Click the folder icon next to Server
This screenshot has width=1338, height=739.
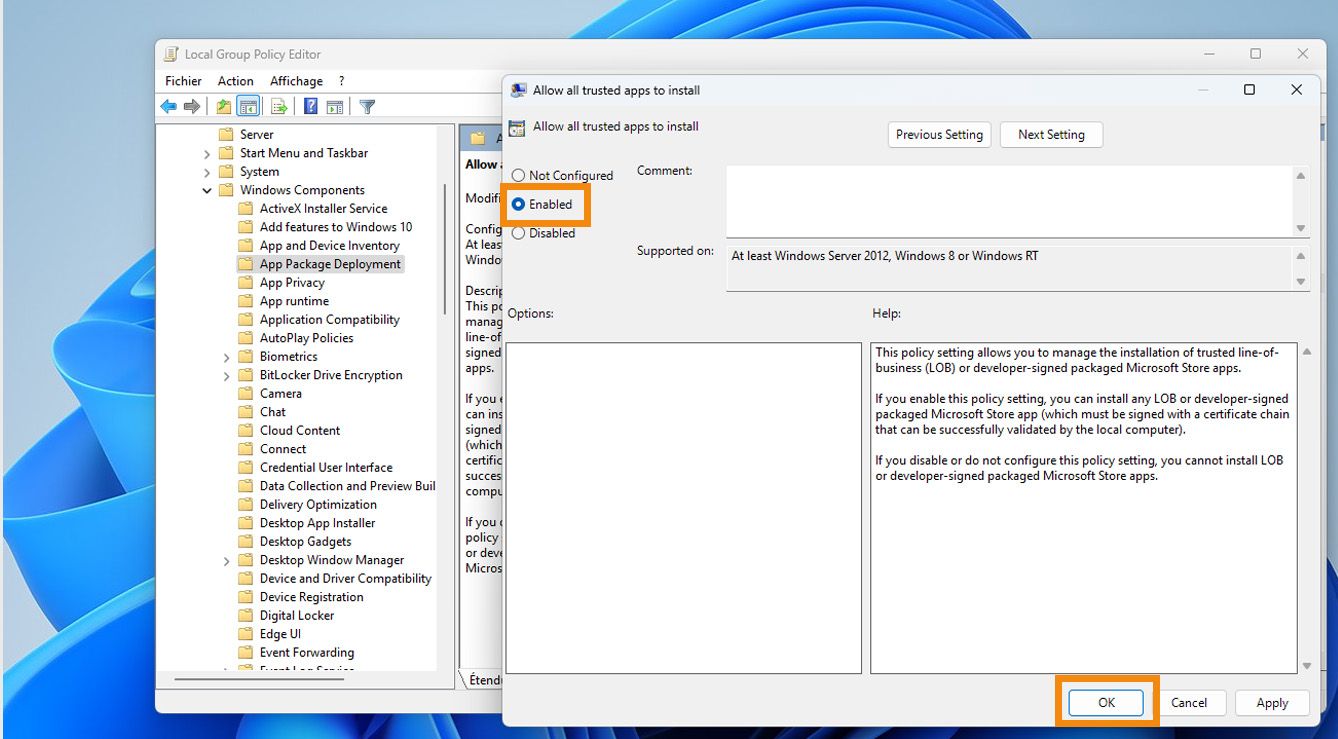(x=226, y=135)
